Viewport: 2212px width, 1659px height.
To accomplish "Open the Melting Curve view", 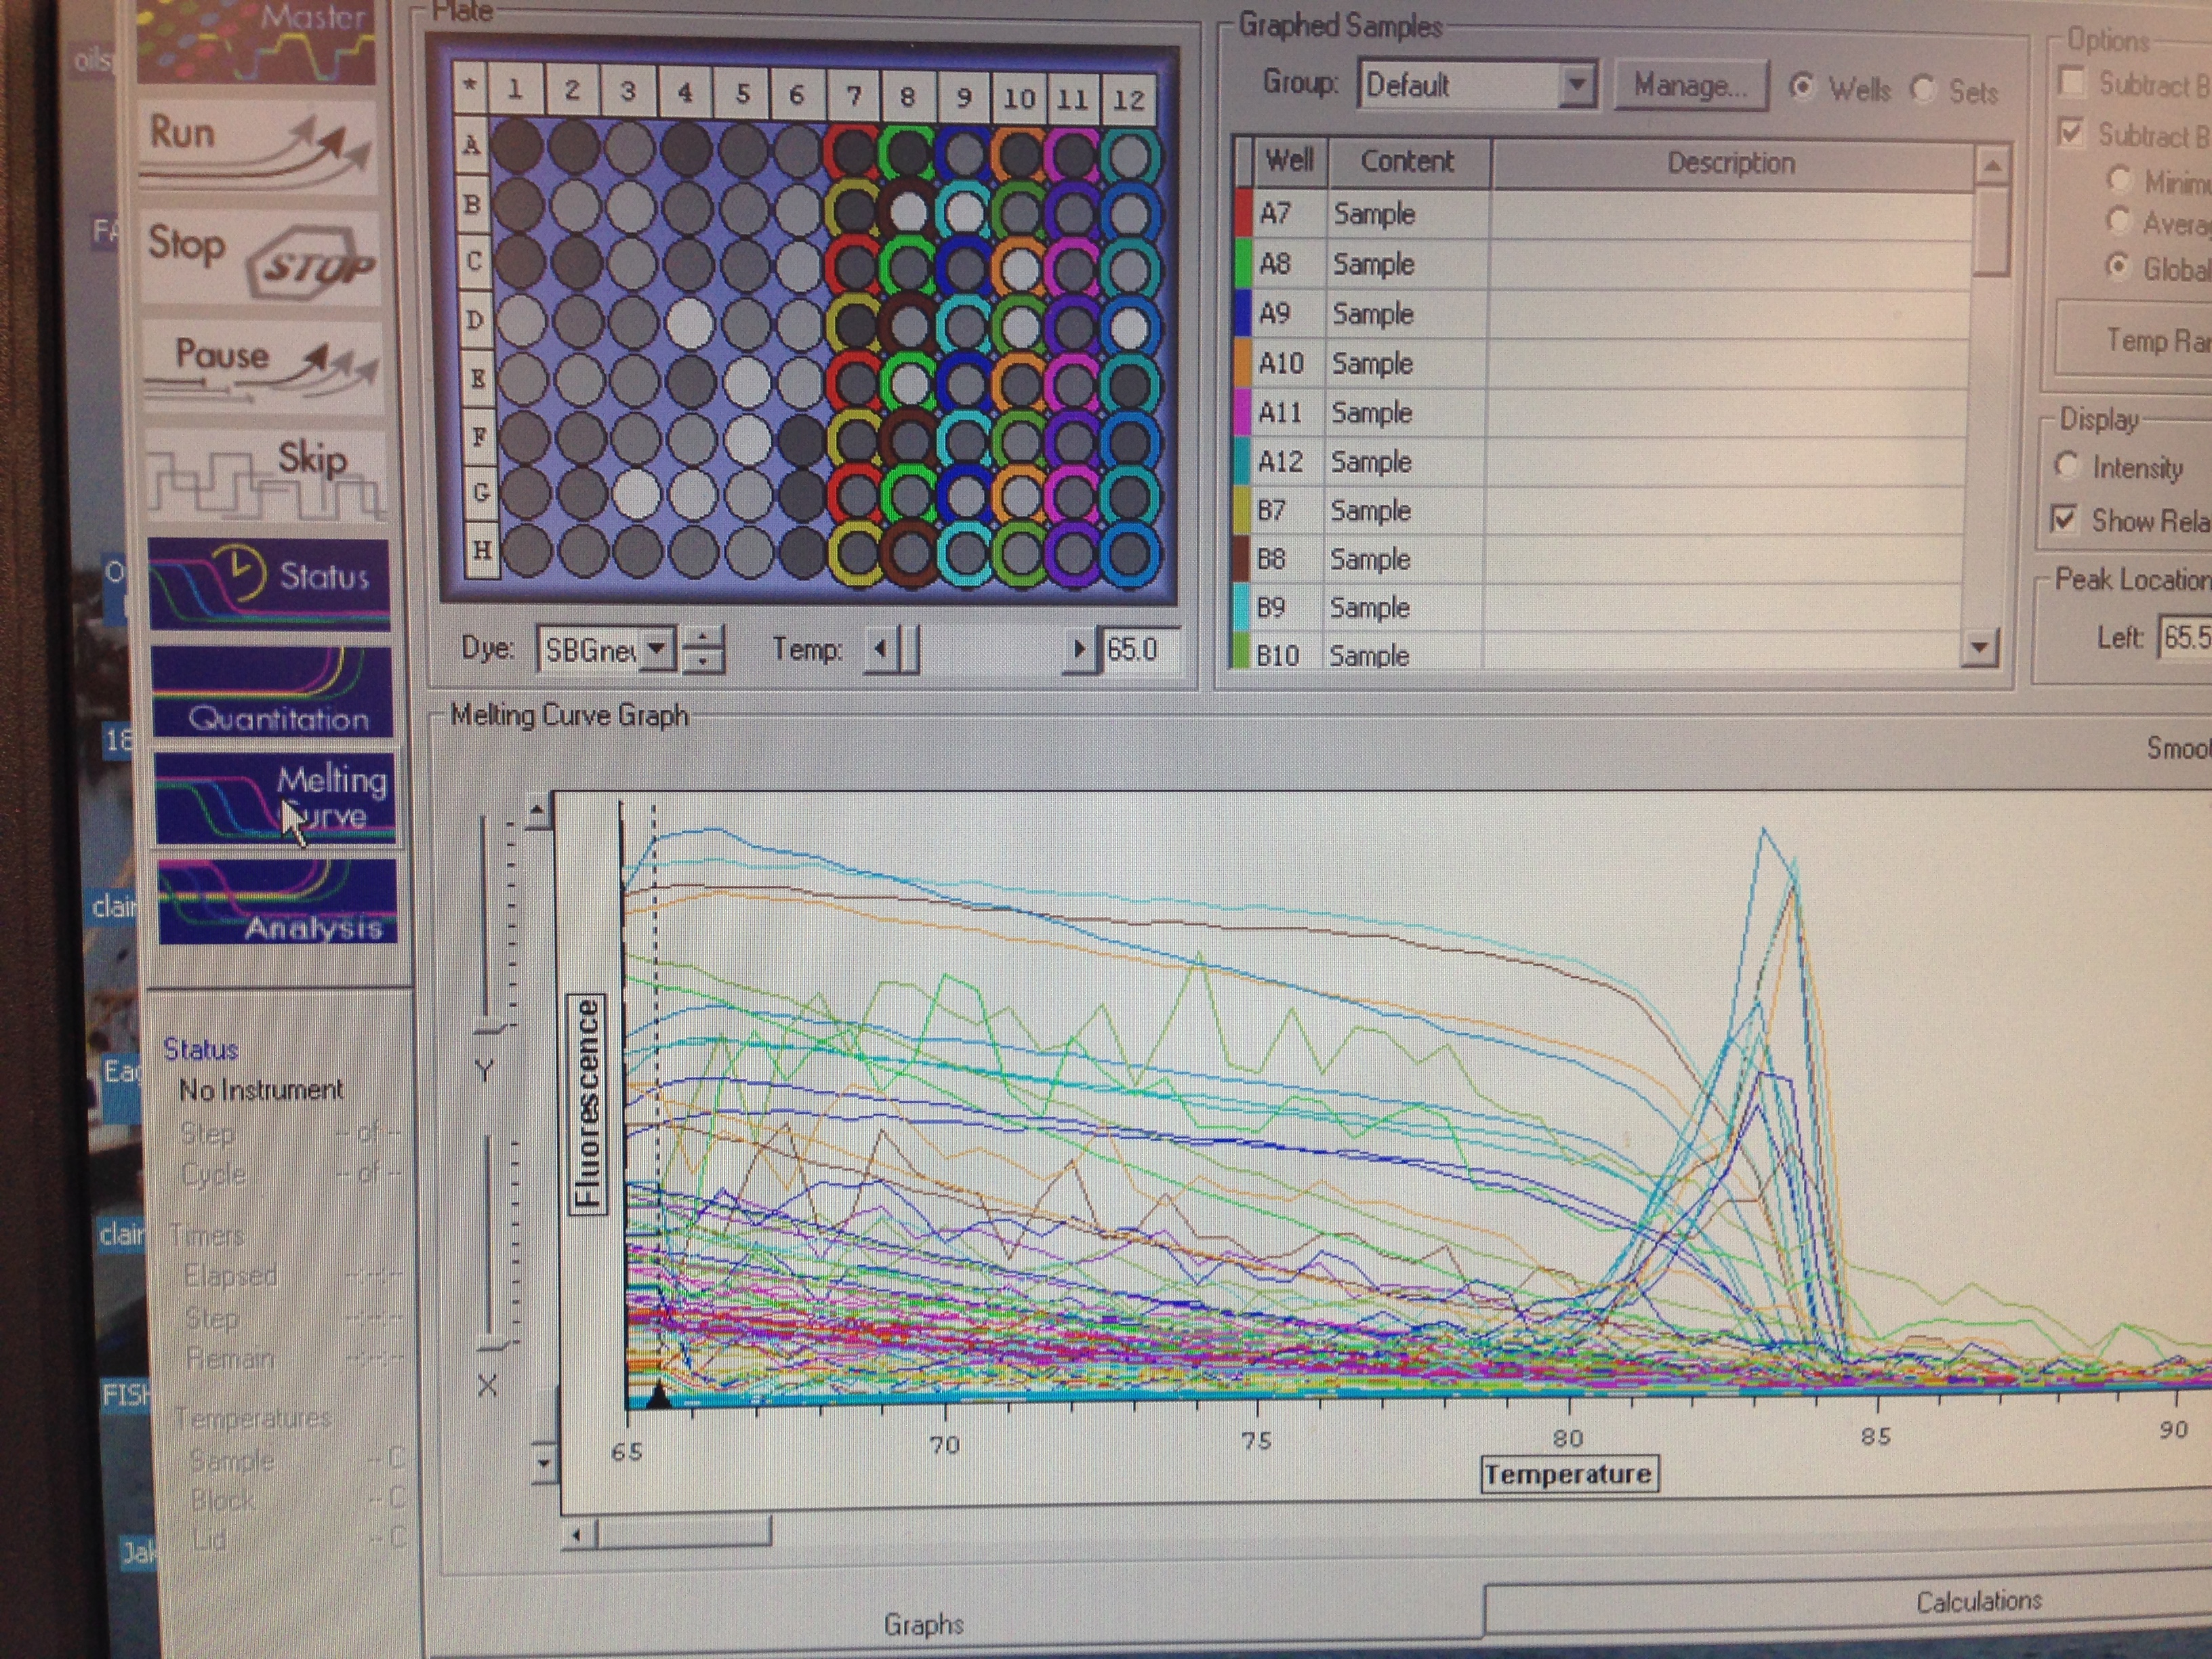I will pyautogui.click(x=275, y=799).
